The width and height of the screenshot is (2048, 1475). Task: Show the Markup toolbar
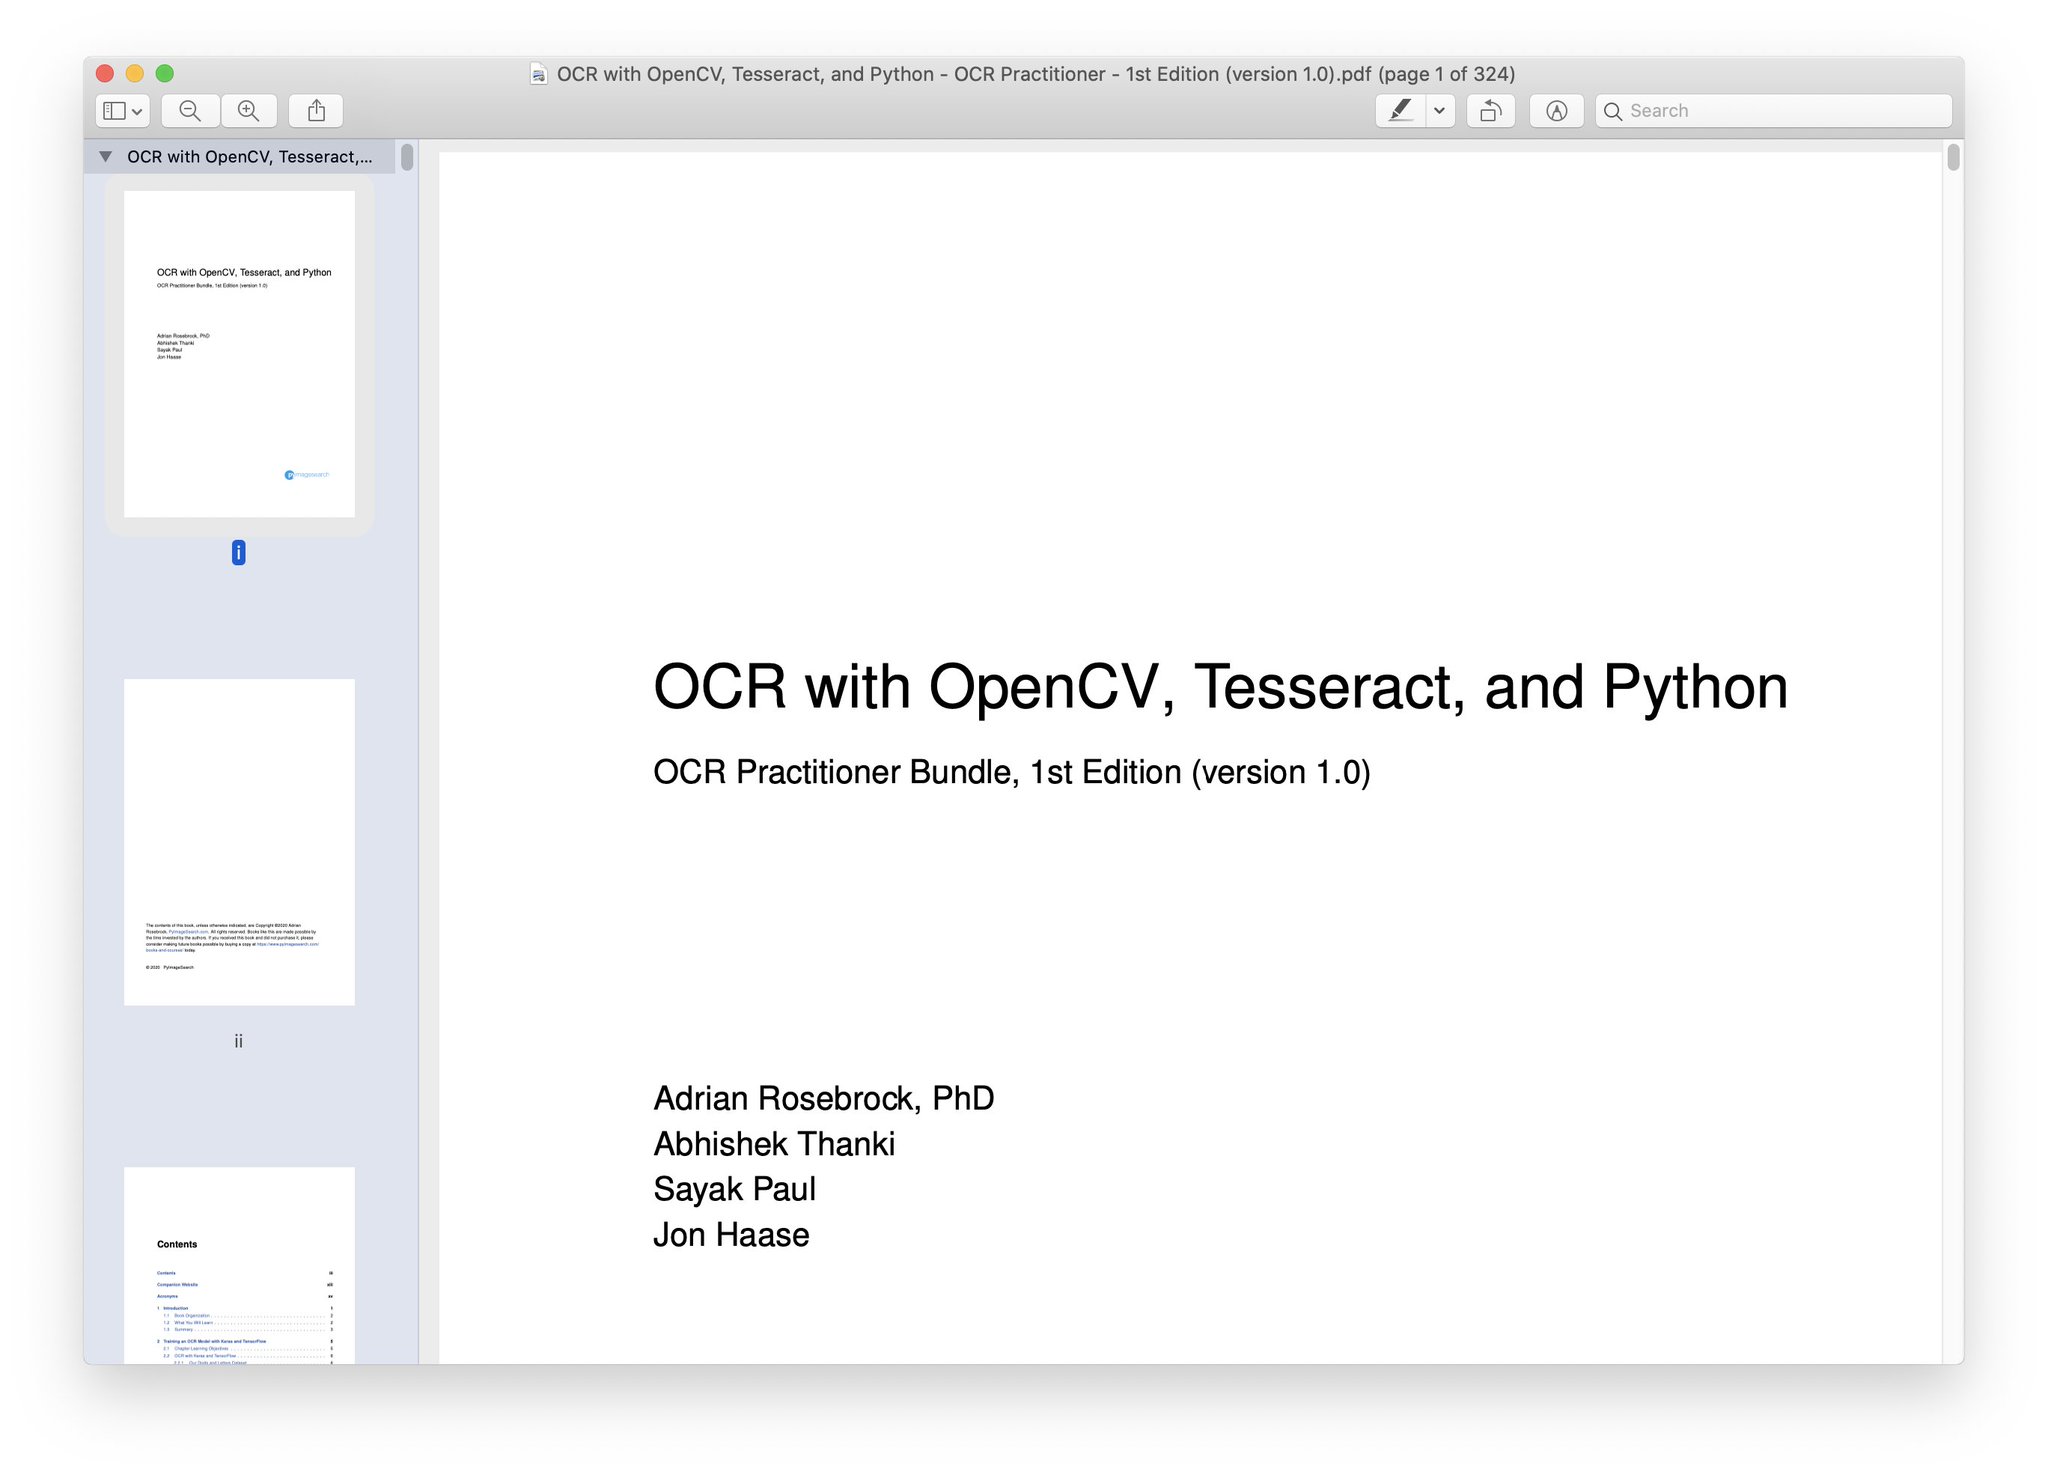pyautogui.click(x=1556, y=111)
